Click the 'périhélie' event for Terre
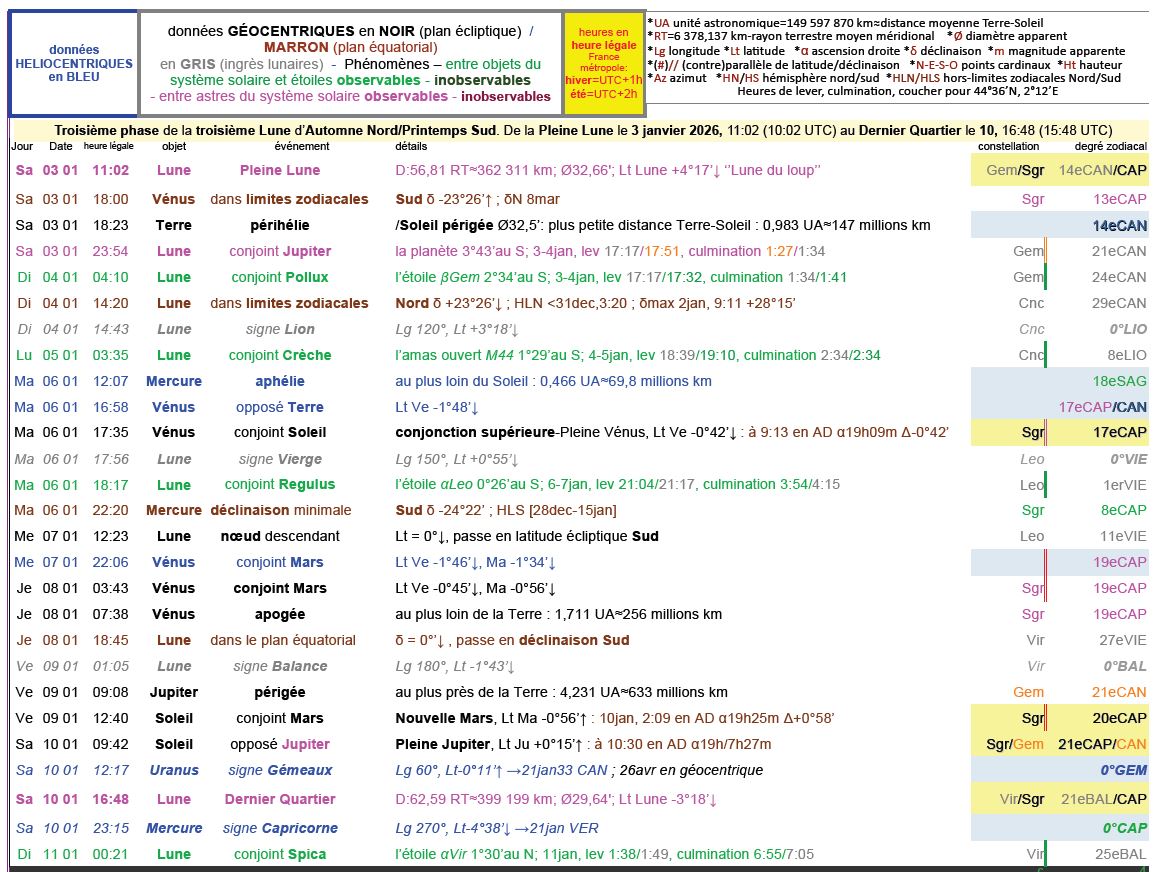The width and height of the screenshot is (1160, 872). coord(280,225)
